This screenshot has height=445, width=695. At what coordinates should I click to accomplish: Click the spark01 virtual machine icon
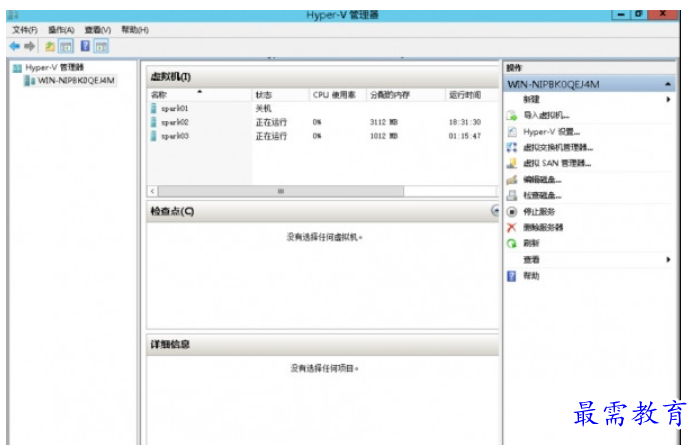[154, 109]
